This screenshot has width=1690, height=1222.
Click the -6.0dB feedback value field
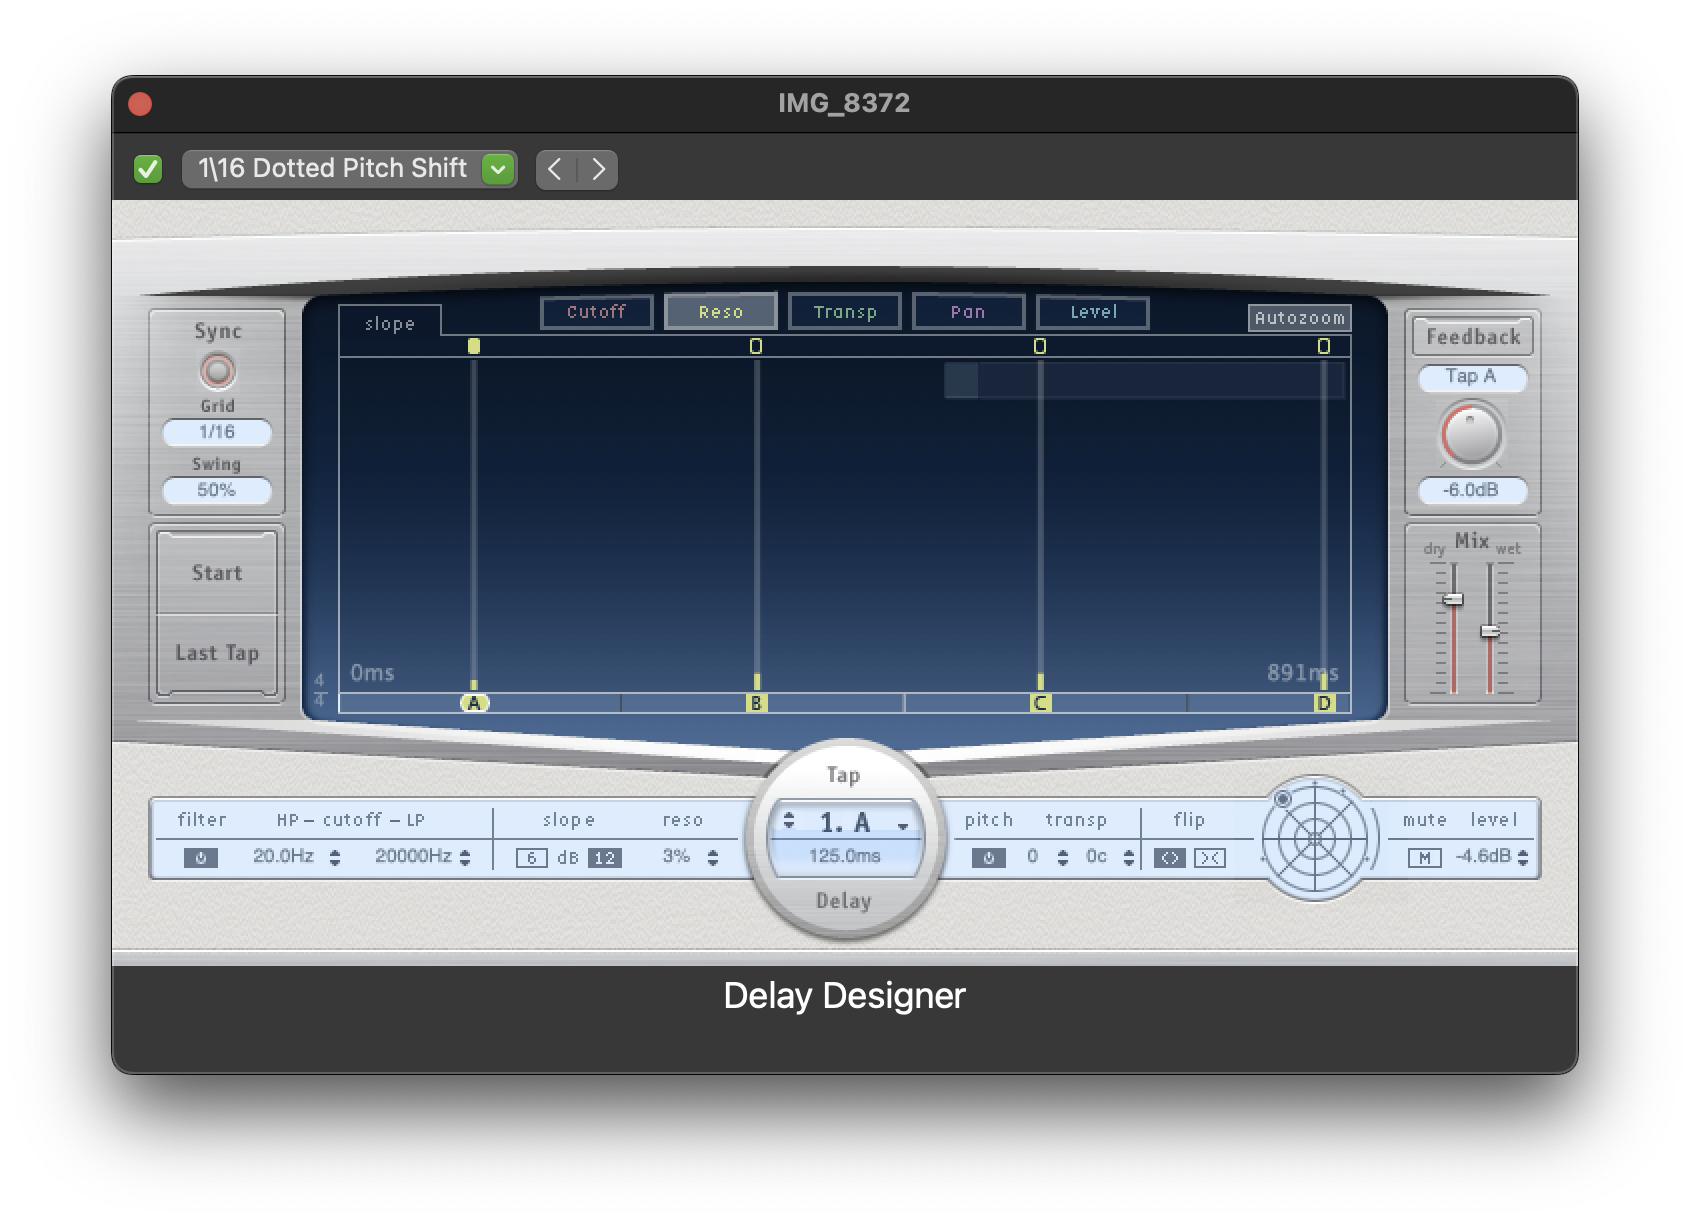click(x=1472, y=490)
